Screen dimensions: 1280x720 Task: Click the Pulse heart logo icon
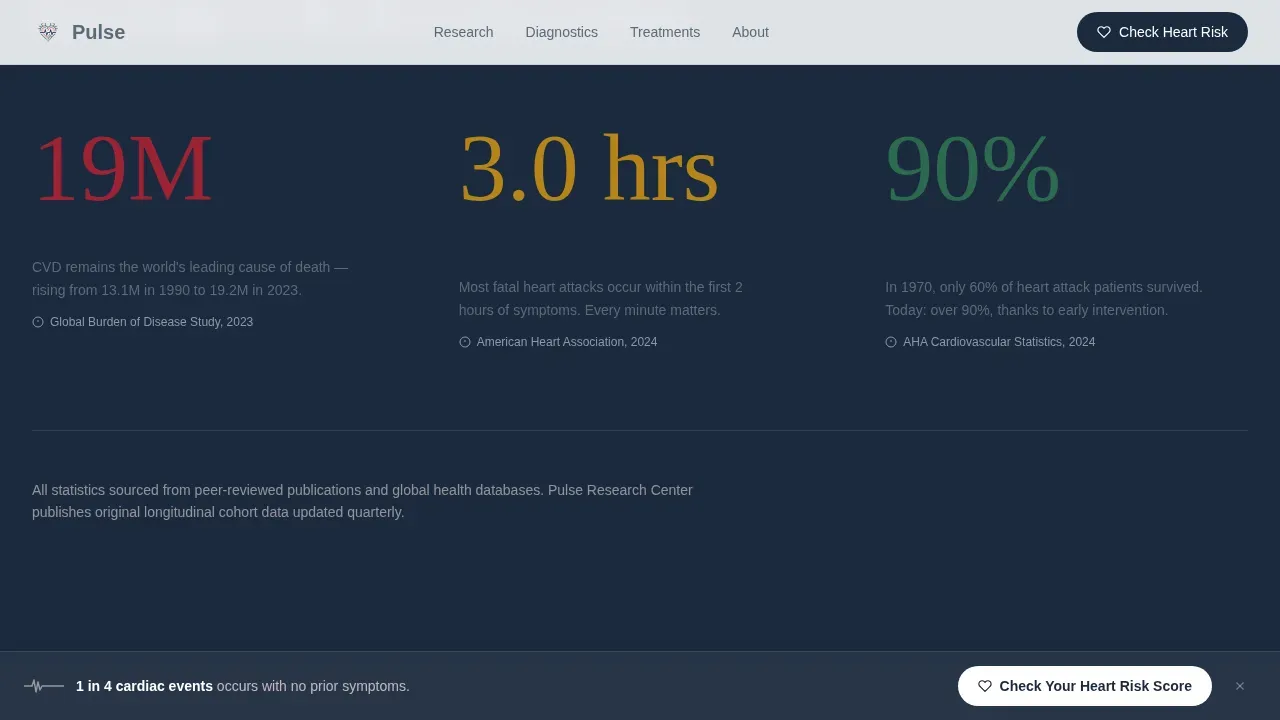pyautogui.click(x=48, y=32)
